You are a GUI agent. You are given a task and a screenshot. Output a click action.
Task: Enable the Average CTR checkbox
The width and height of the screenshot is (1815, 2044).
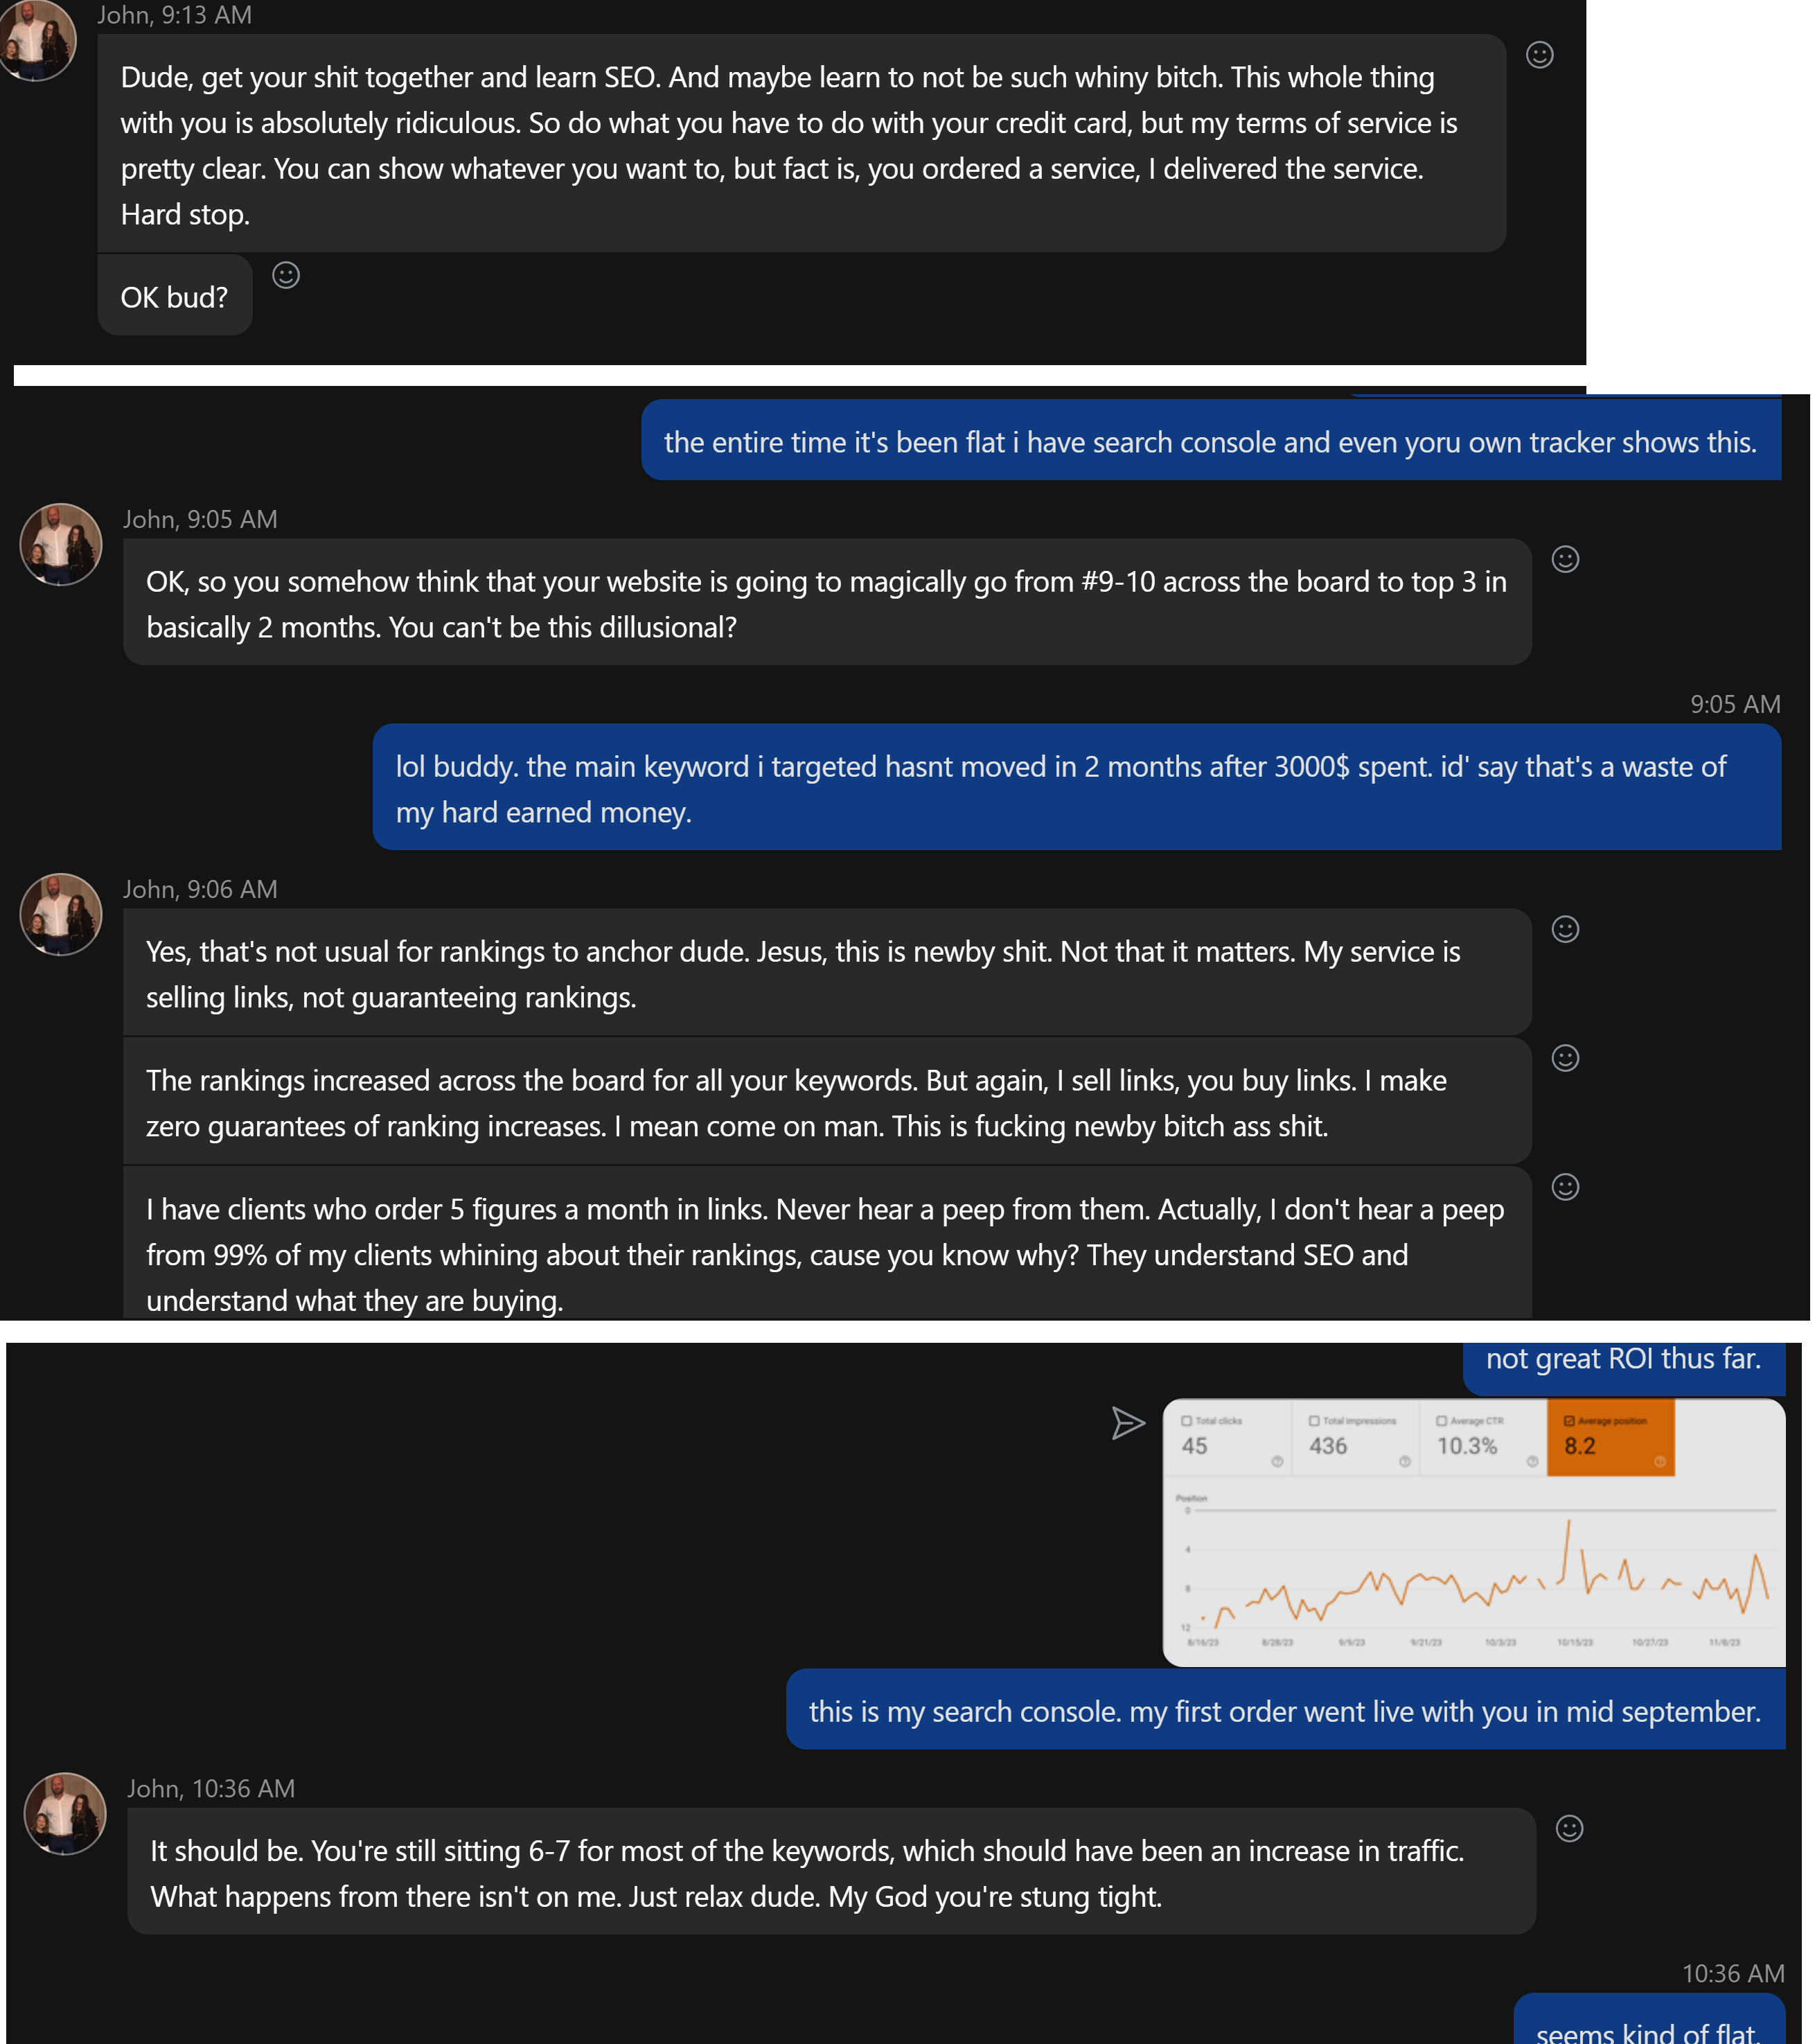click(1441, 1420)
